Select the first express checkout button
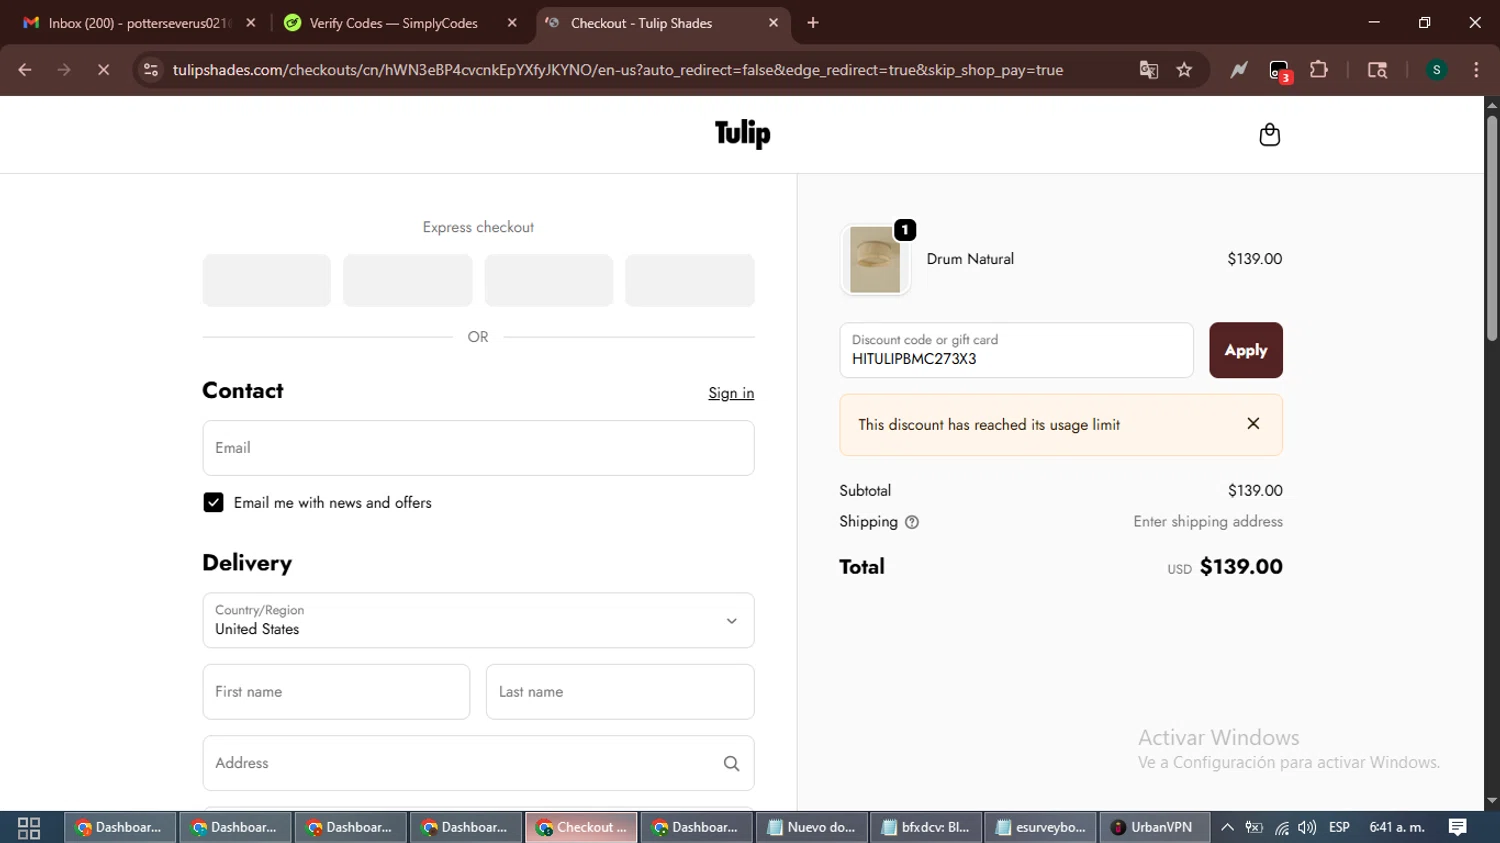 point(266,280)
